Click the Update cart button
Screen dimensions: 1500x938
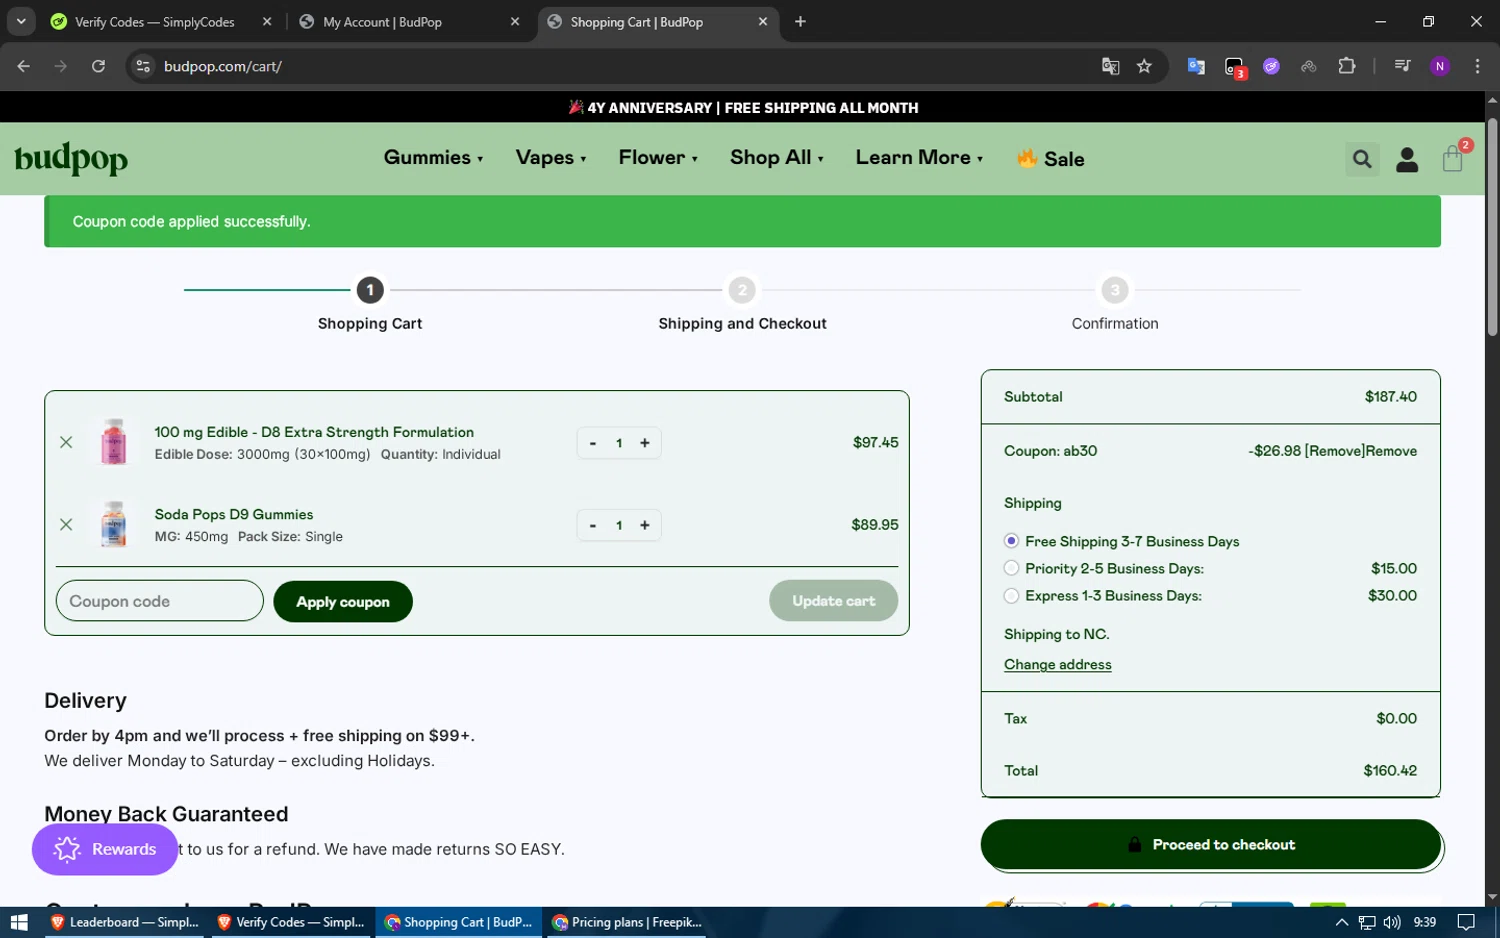pos(833,601)
